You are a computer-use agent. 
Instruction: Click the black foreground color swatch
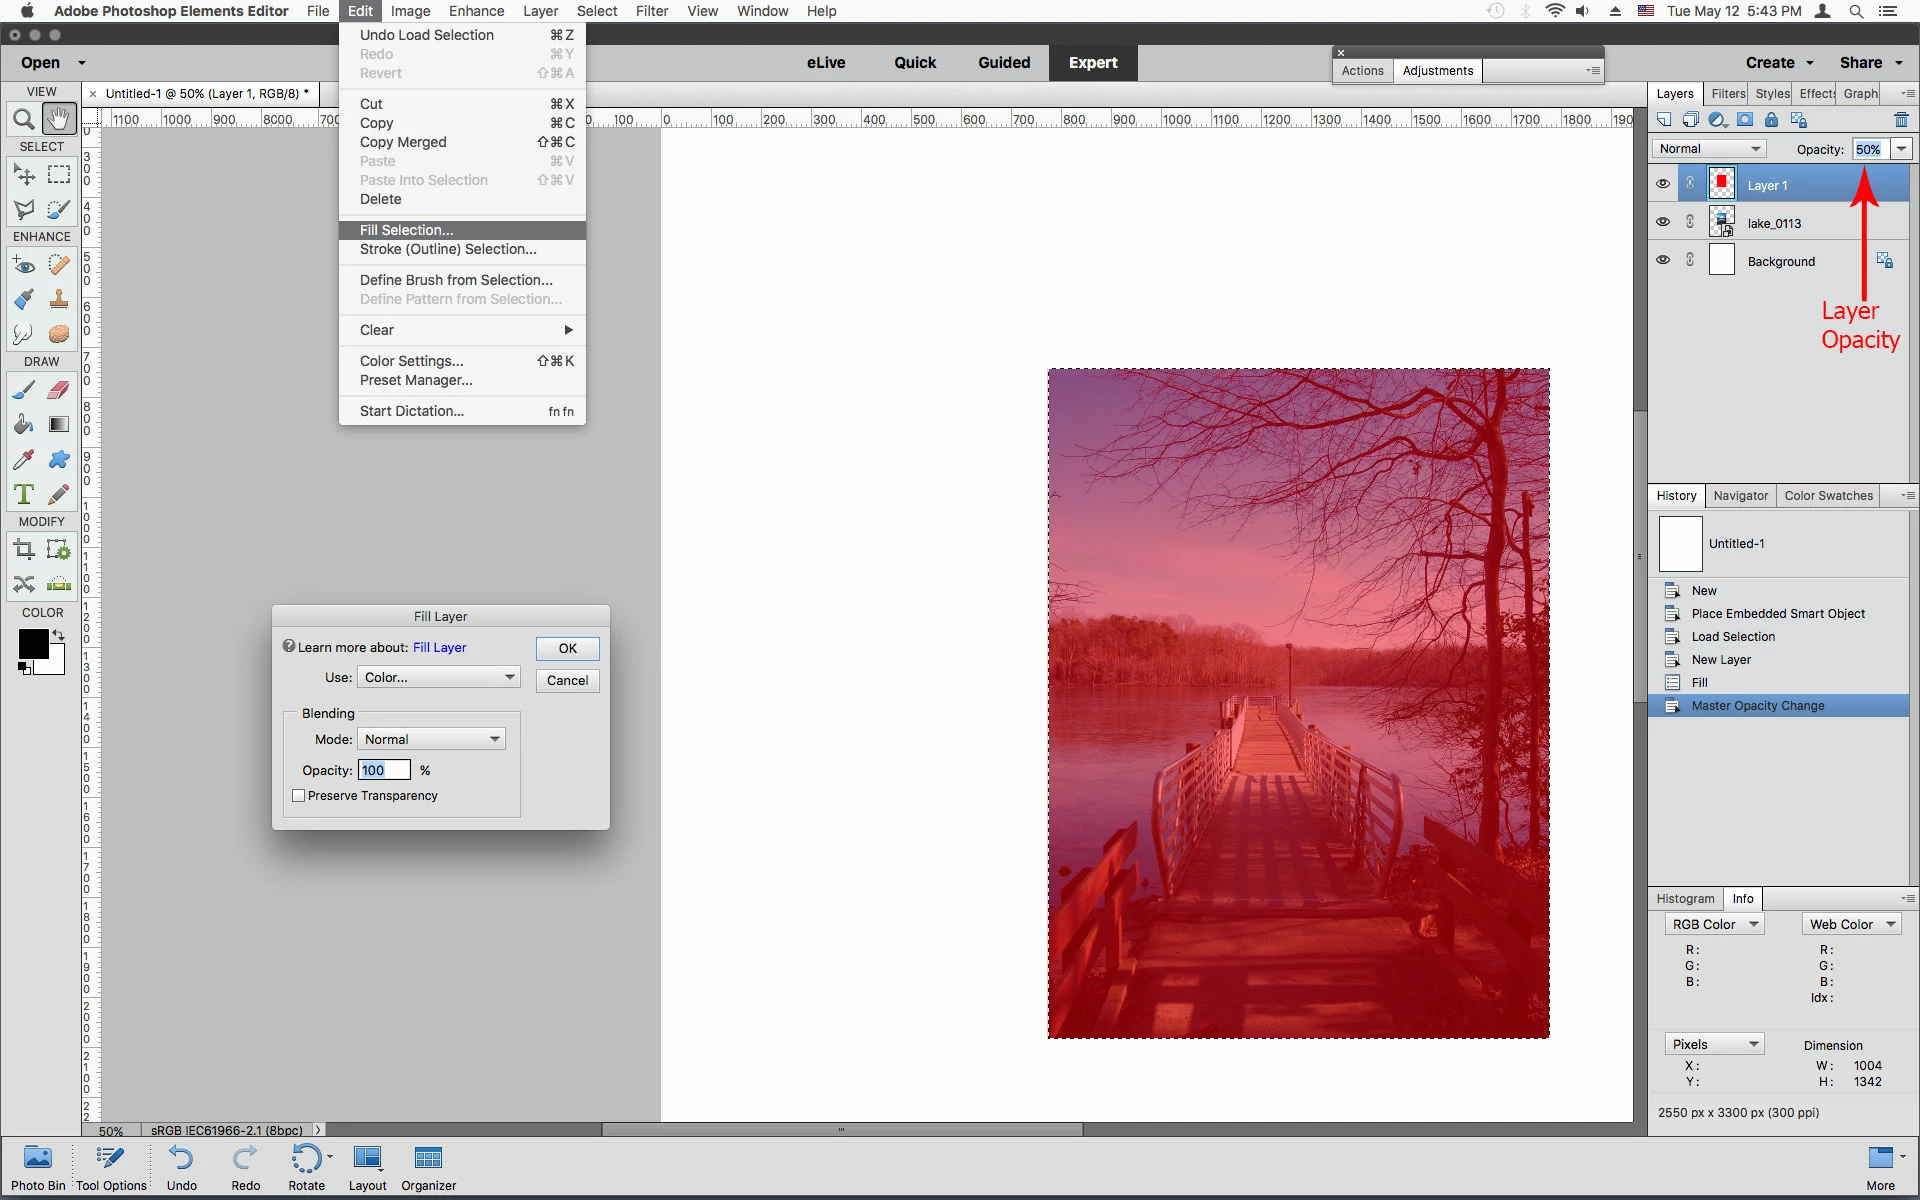(x=32, y=644)
